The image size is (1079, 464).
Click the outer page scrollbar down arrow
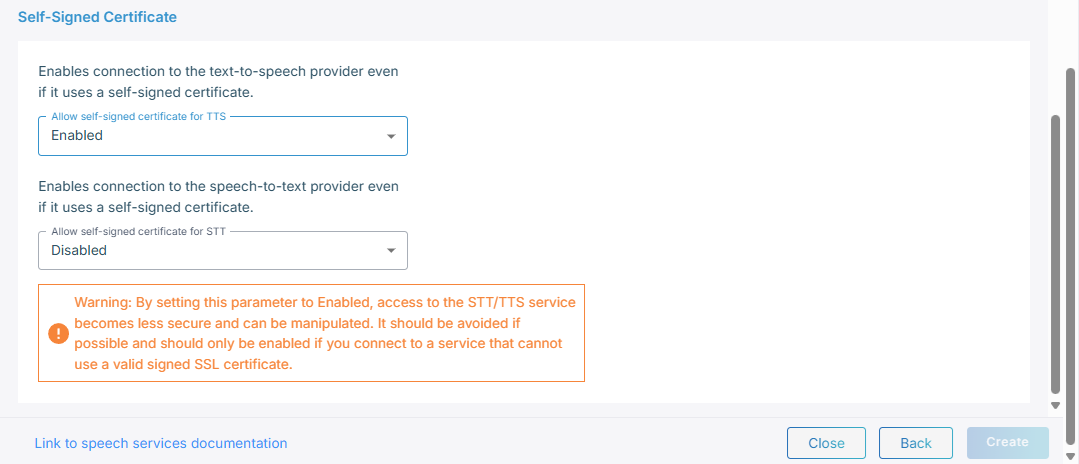click(1070, 456)
